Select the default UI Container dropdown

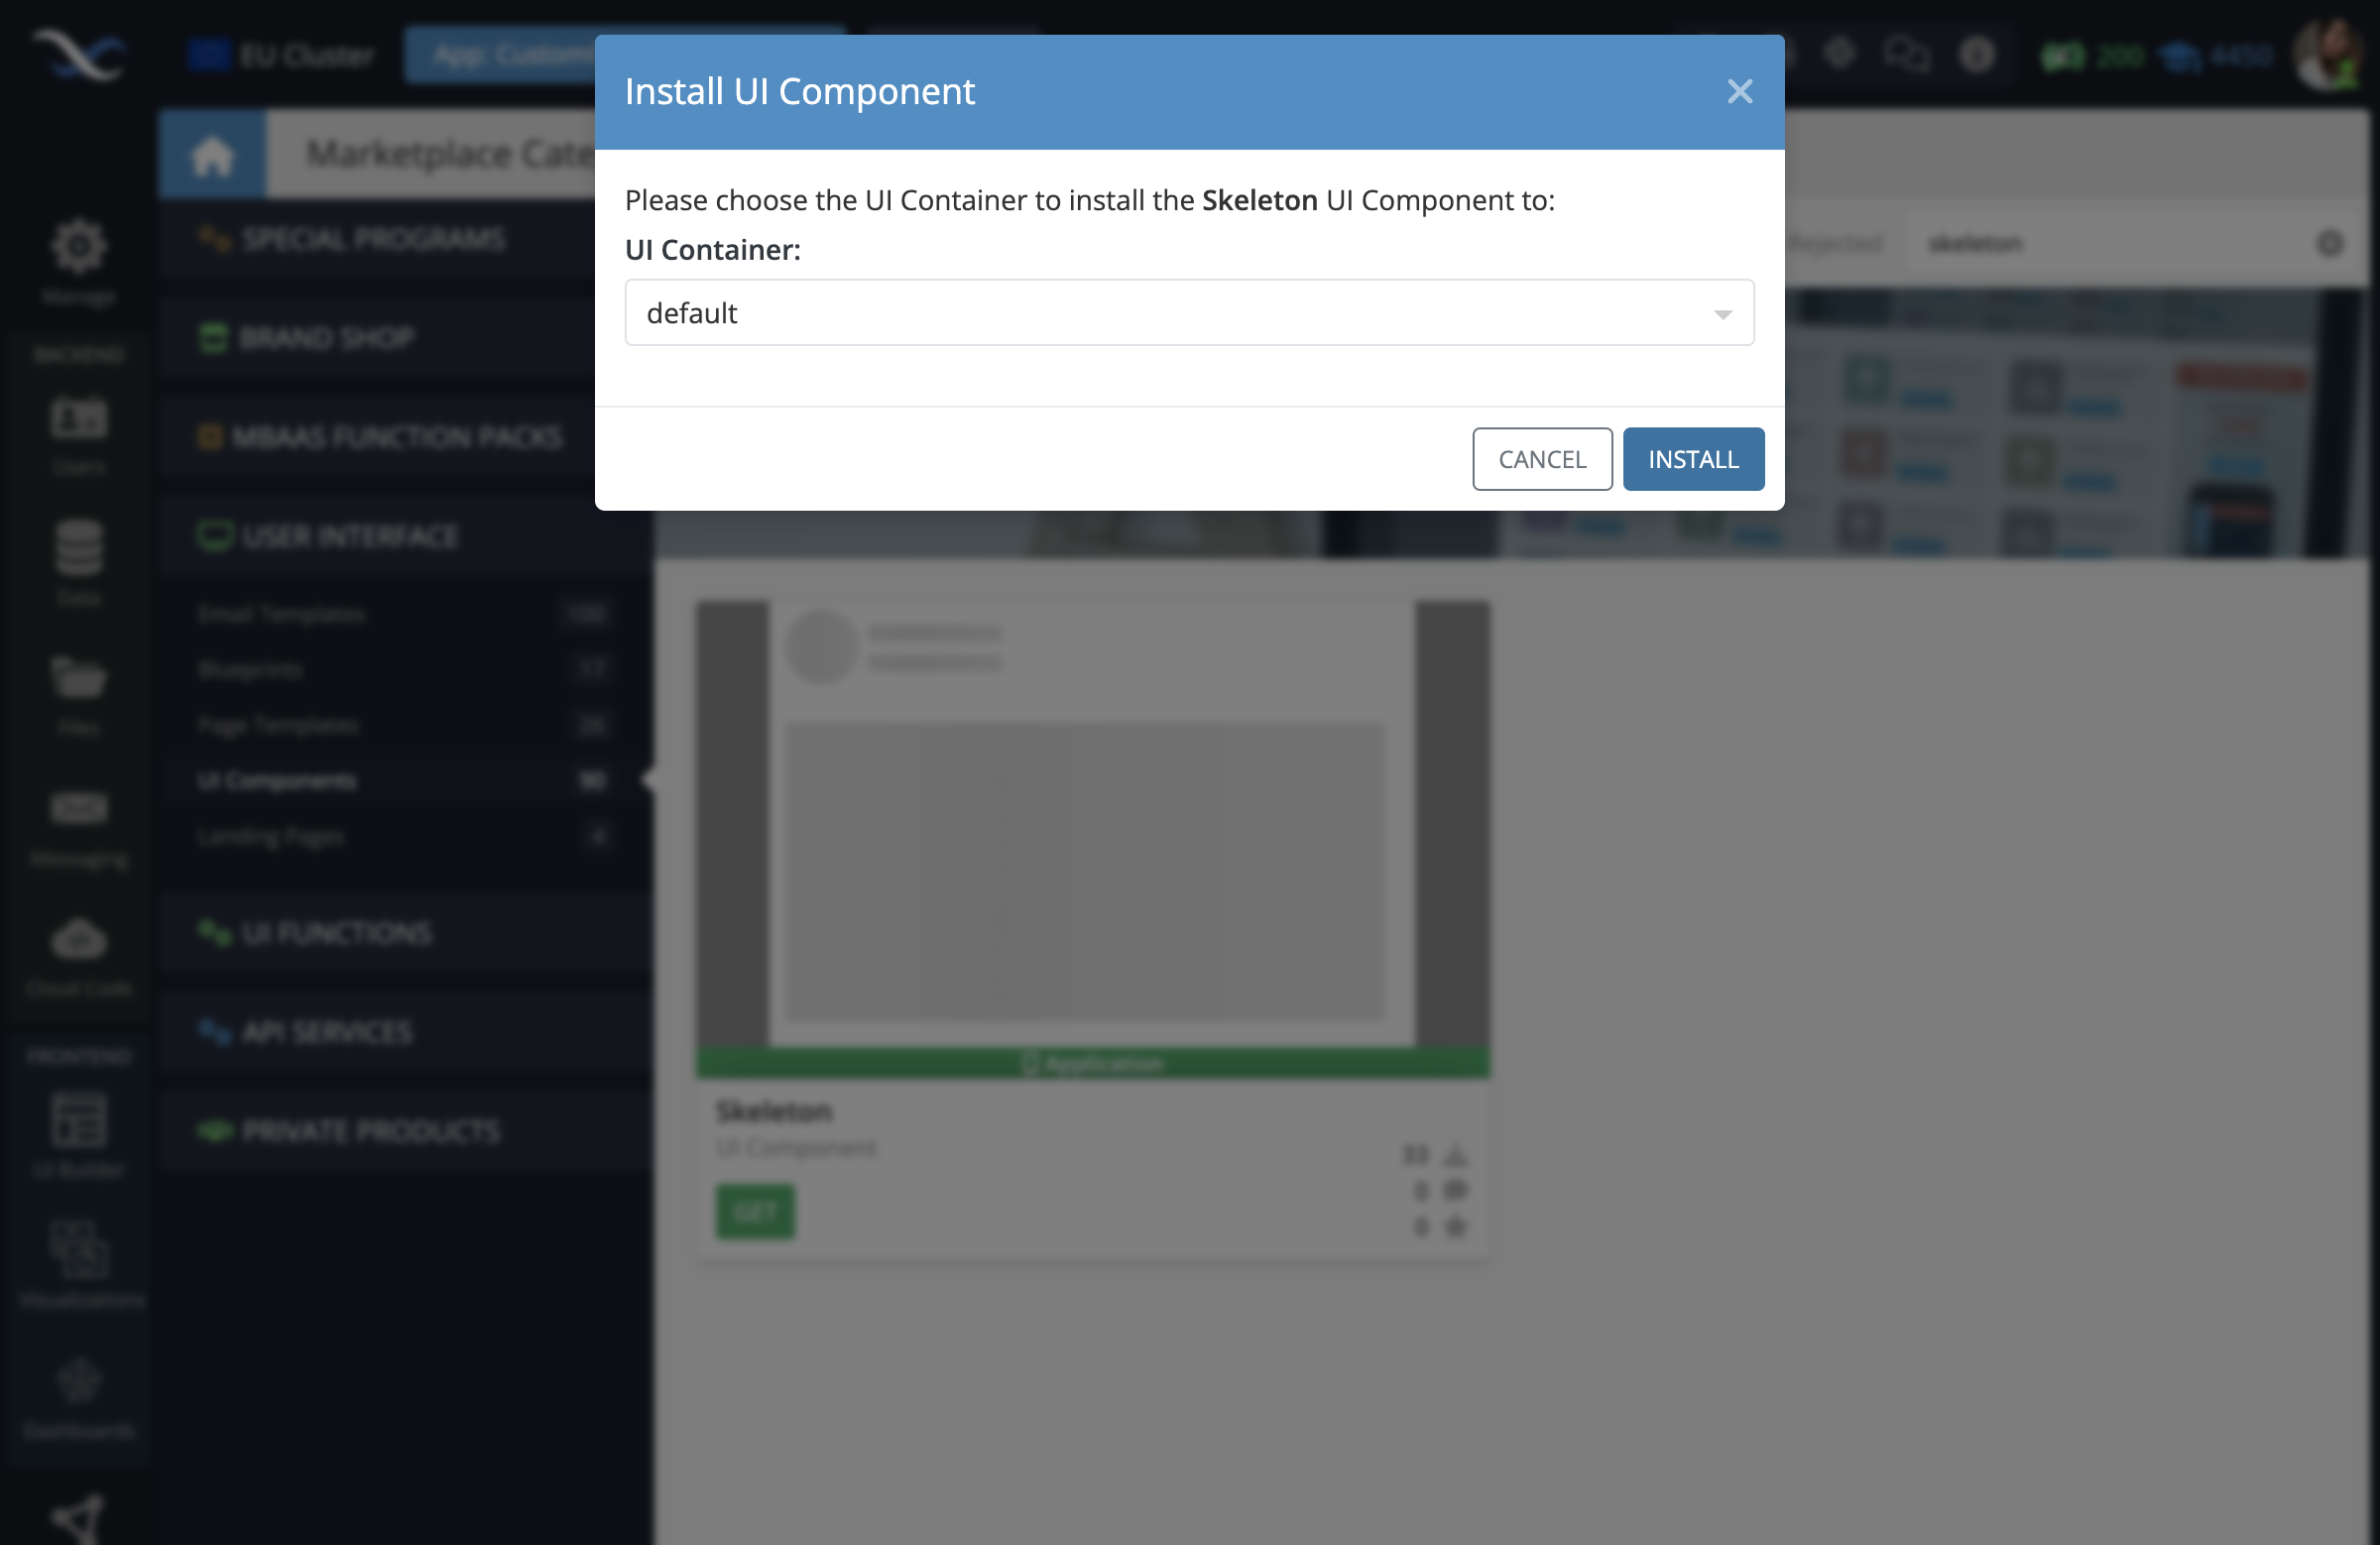point(1190,312)
